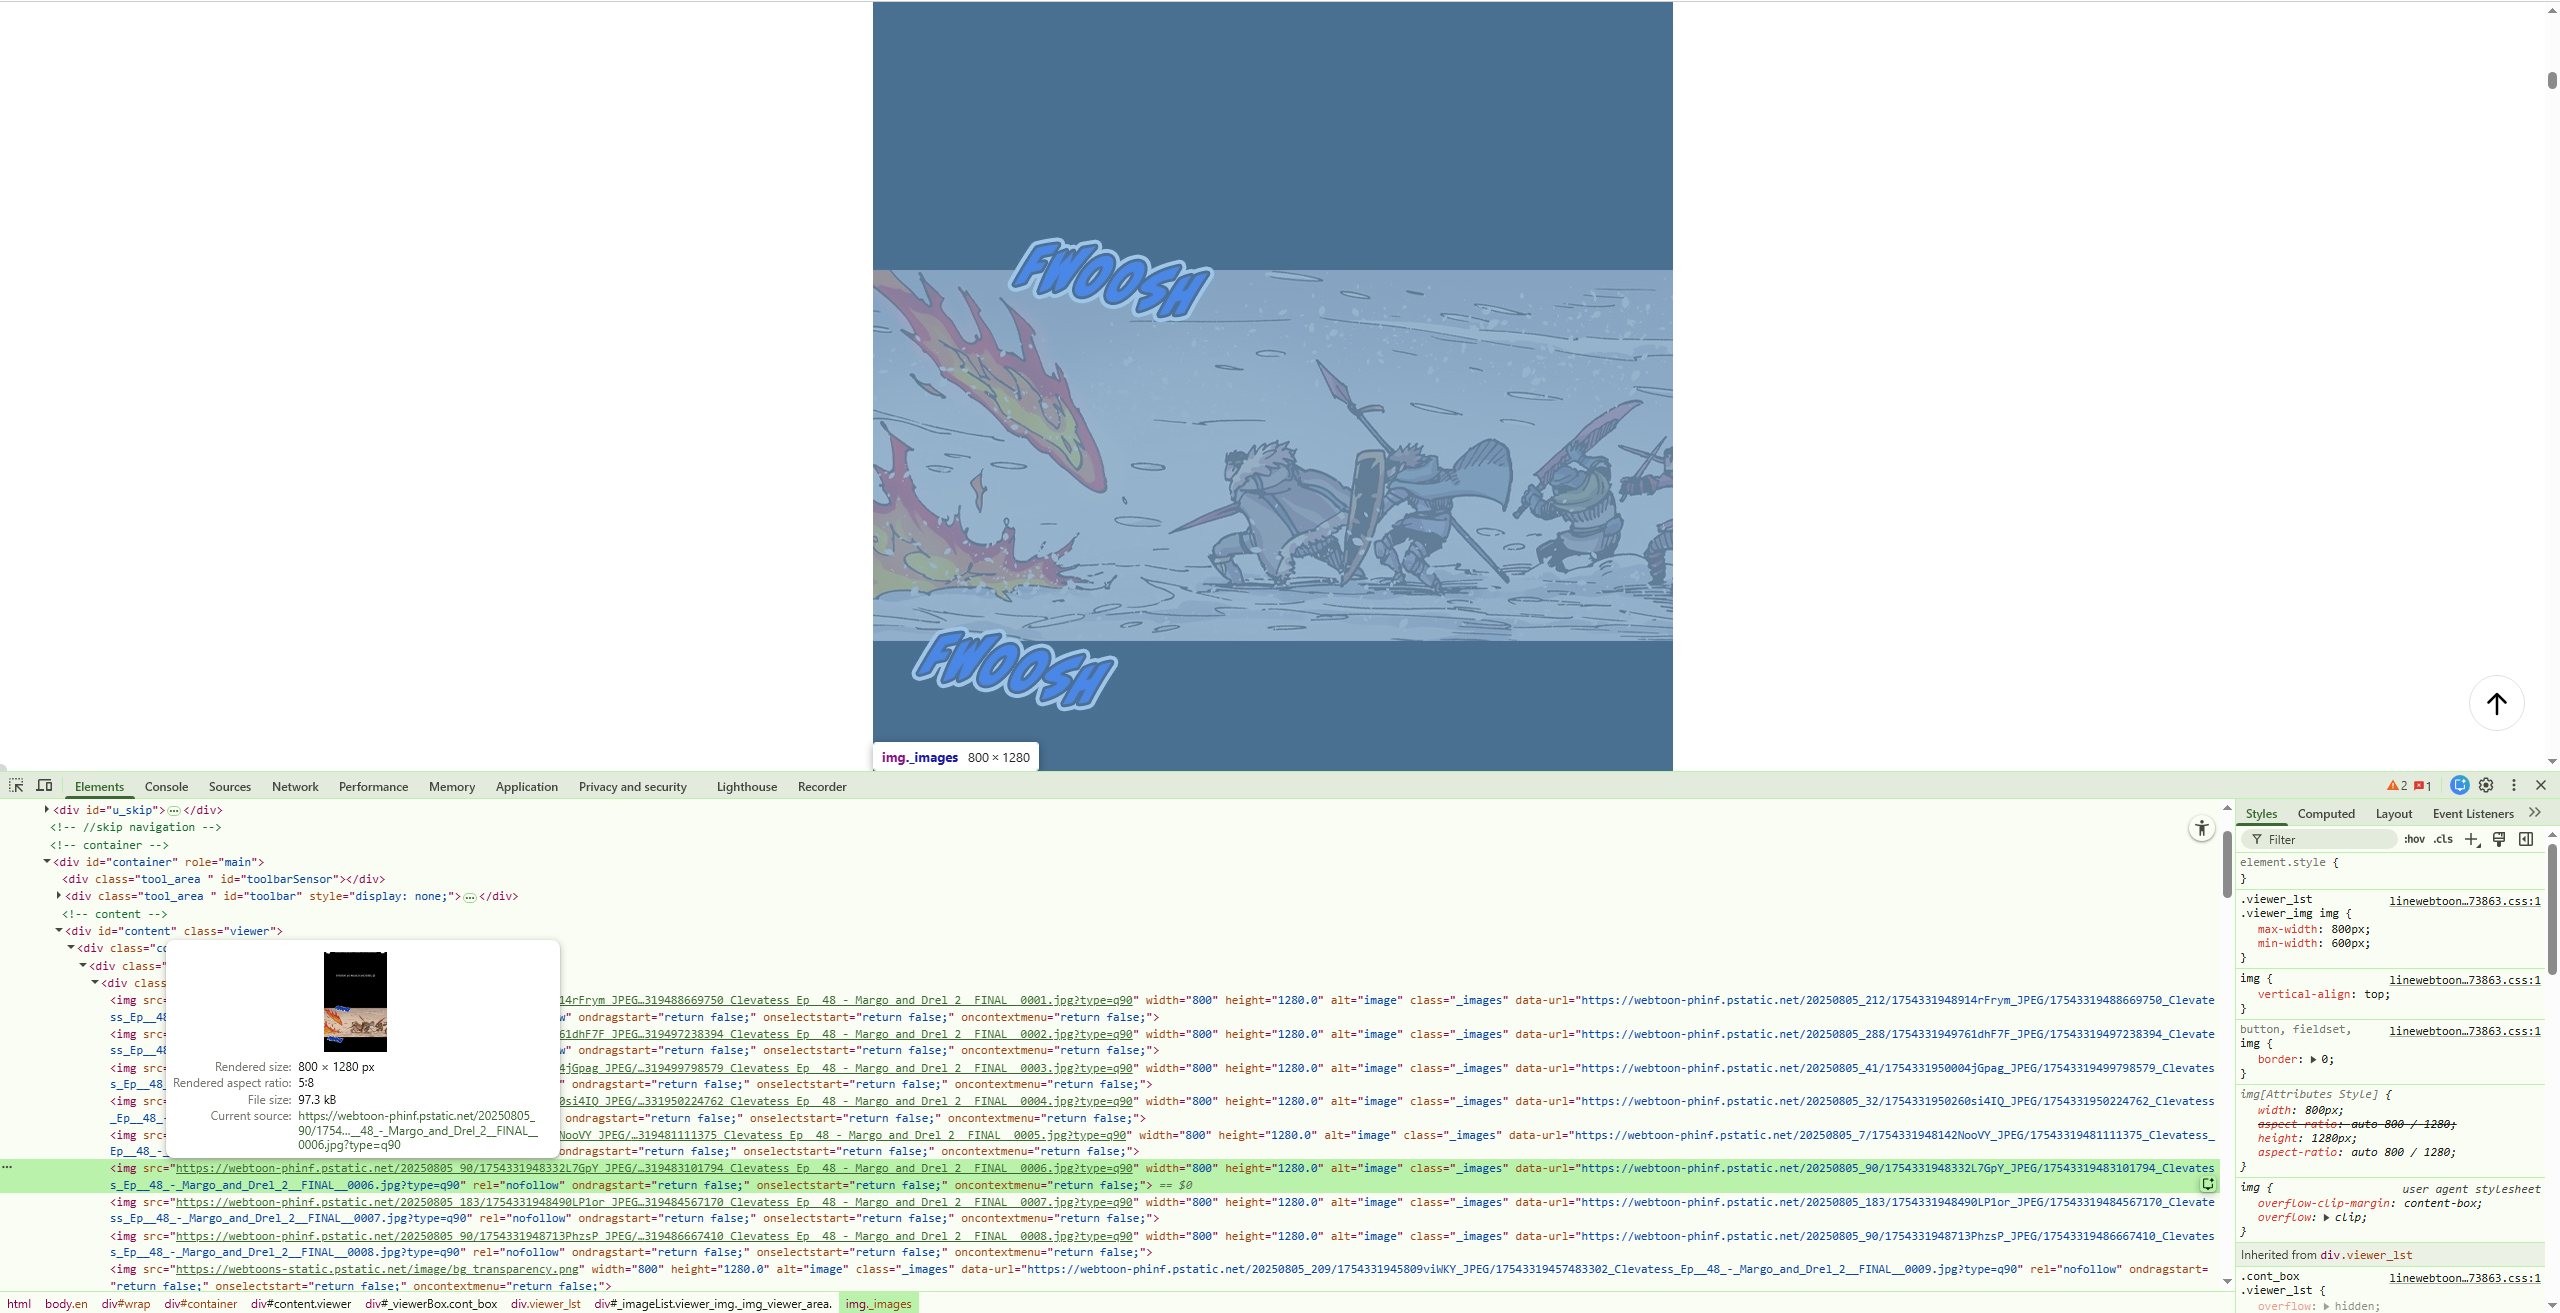Open AI assistance panel icon
Image resolution: width=2560 pixels, height=1313 pixels.
2460,786
